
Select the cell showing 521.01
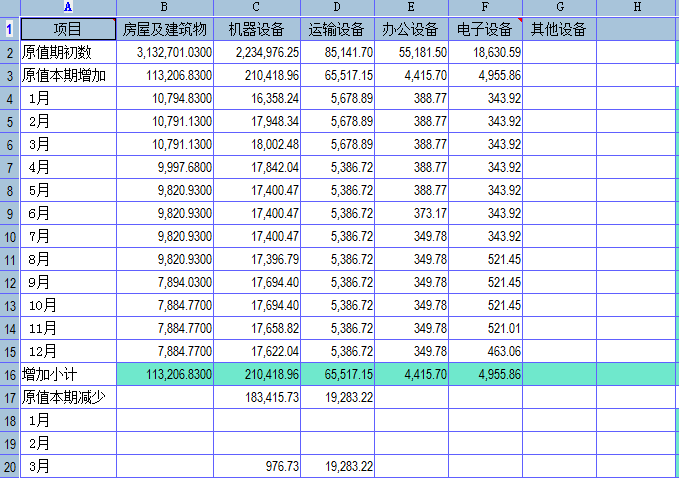tap(485, 328)
